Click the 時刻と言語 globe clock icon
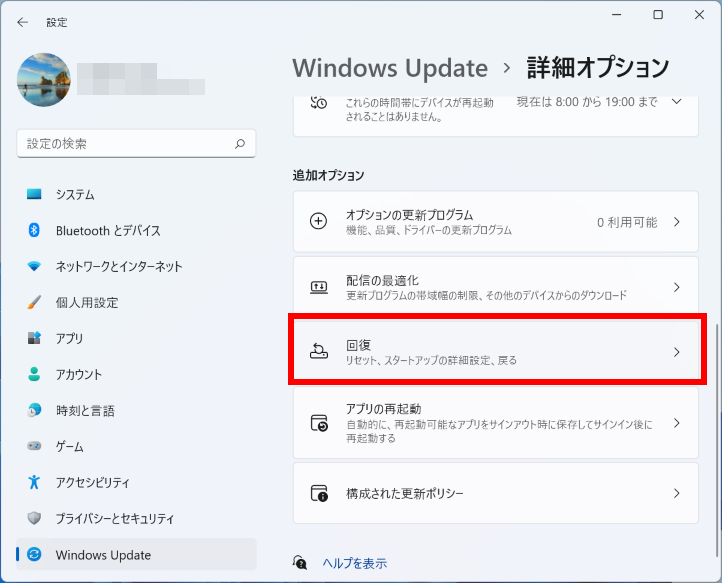Viewport: 722px width, 583px height. (x=34, y=410)
